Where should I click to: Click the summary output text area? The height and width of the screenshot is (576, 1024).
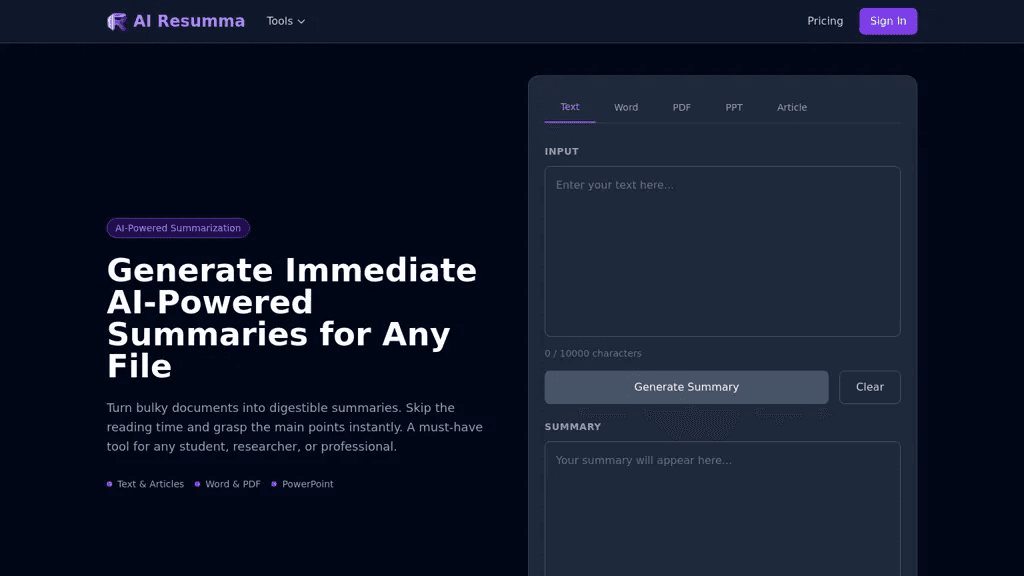pos(722,509)
